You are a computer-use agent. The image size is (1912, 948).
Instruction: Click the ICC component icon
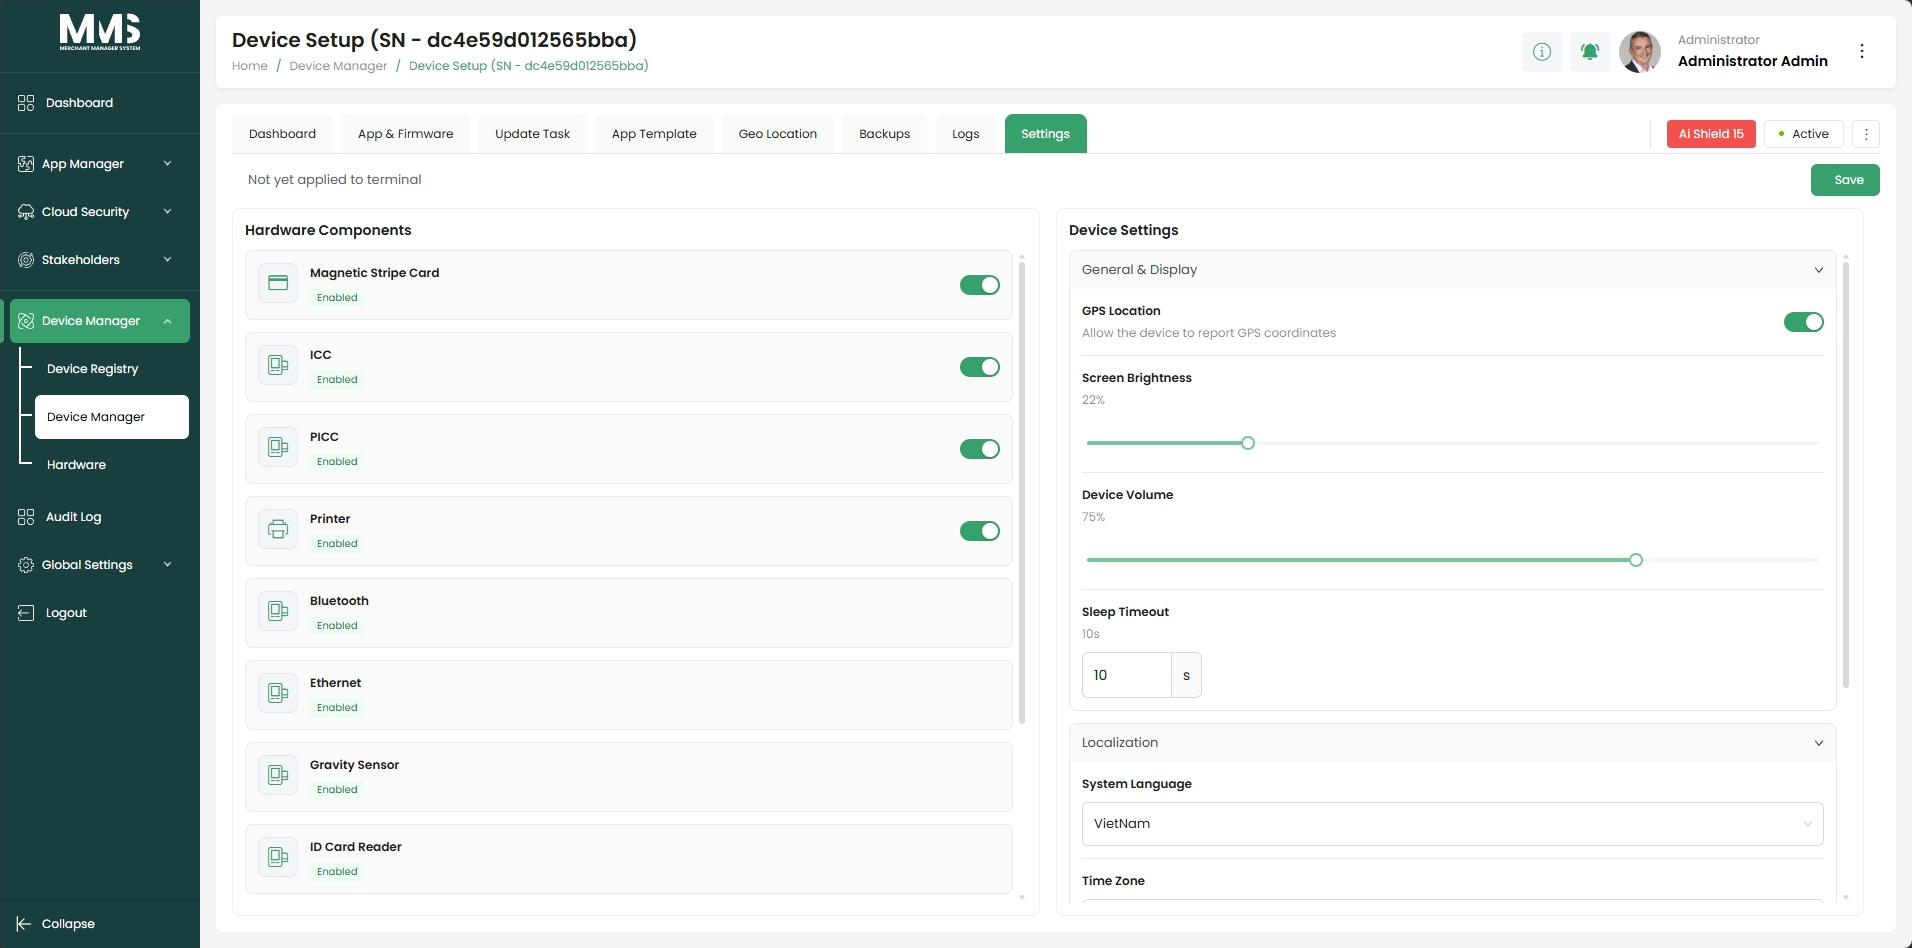278,365
